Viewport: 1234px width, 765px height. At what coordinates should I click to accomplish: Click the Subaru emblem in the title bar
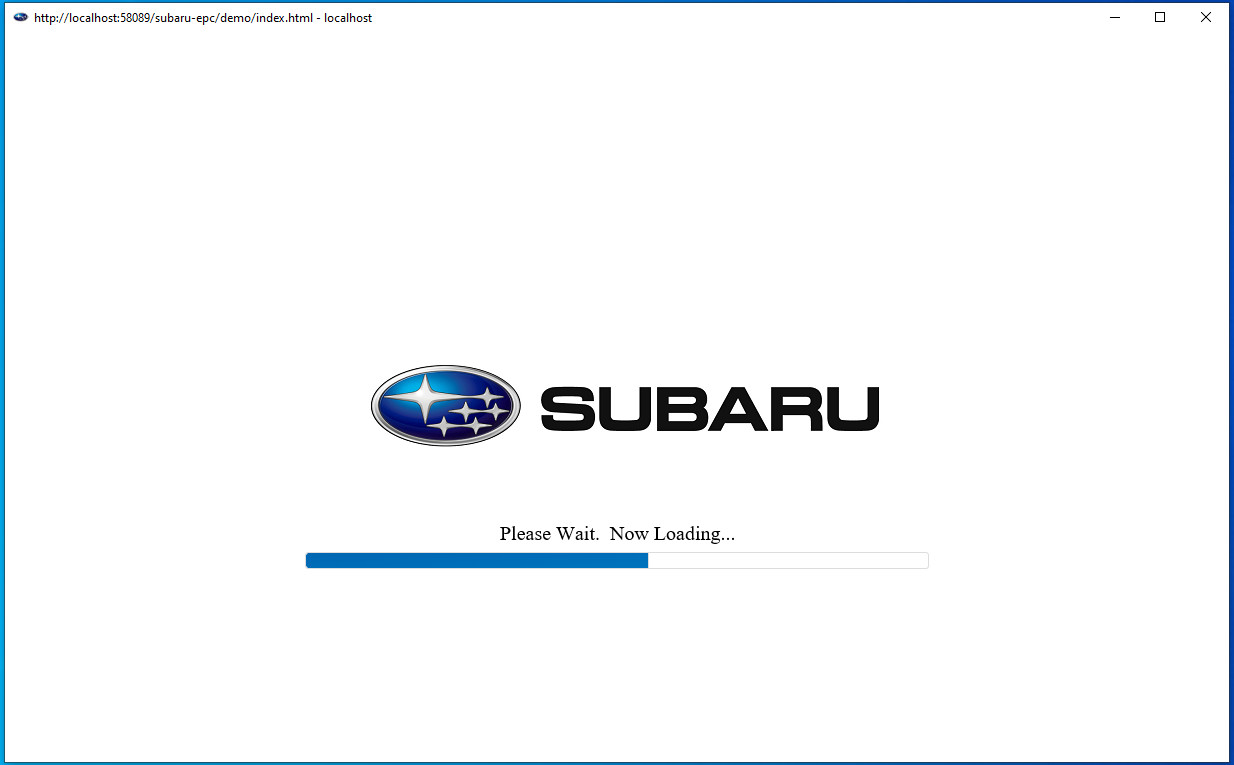pyautogui.click(x=20, y=17)
